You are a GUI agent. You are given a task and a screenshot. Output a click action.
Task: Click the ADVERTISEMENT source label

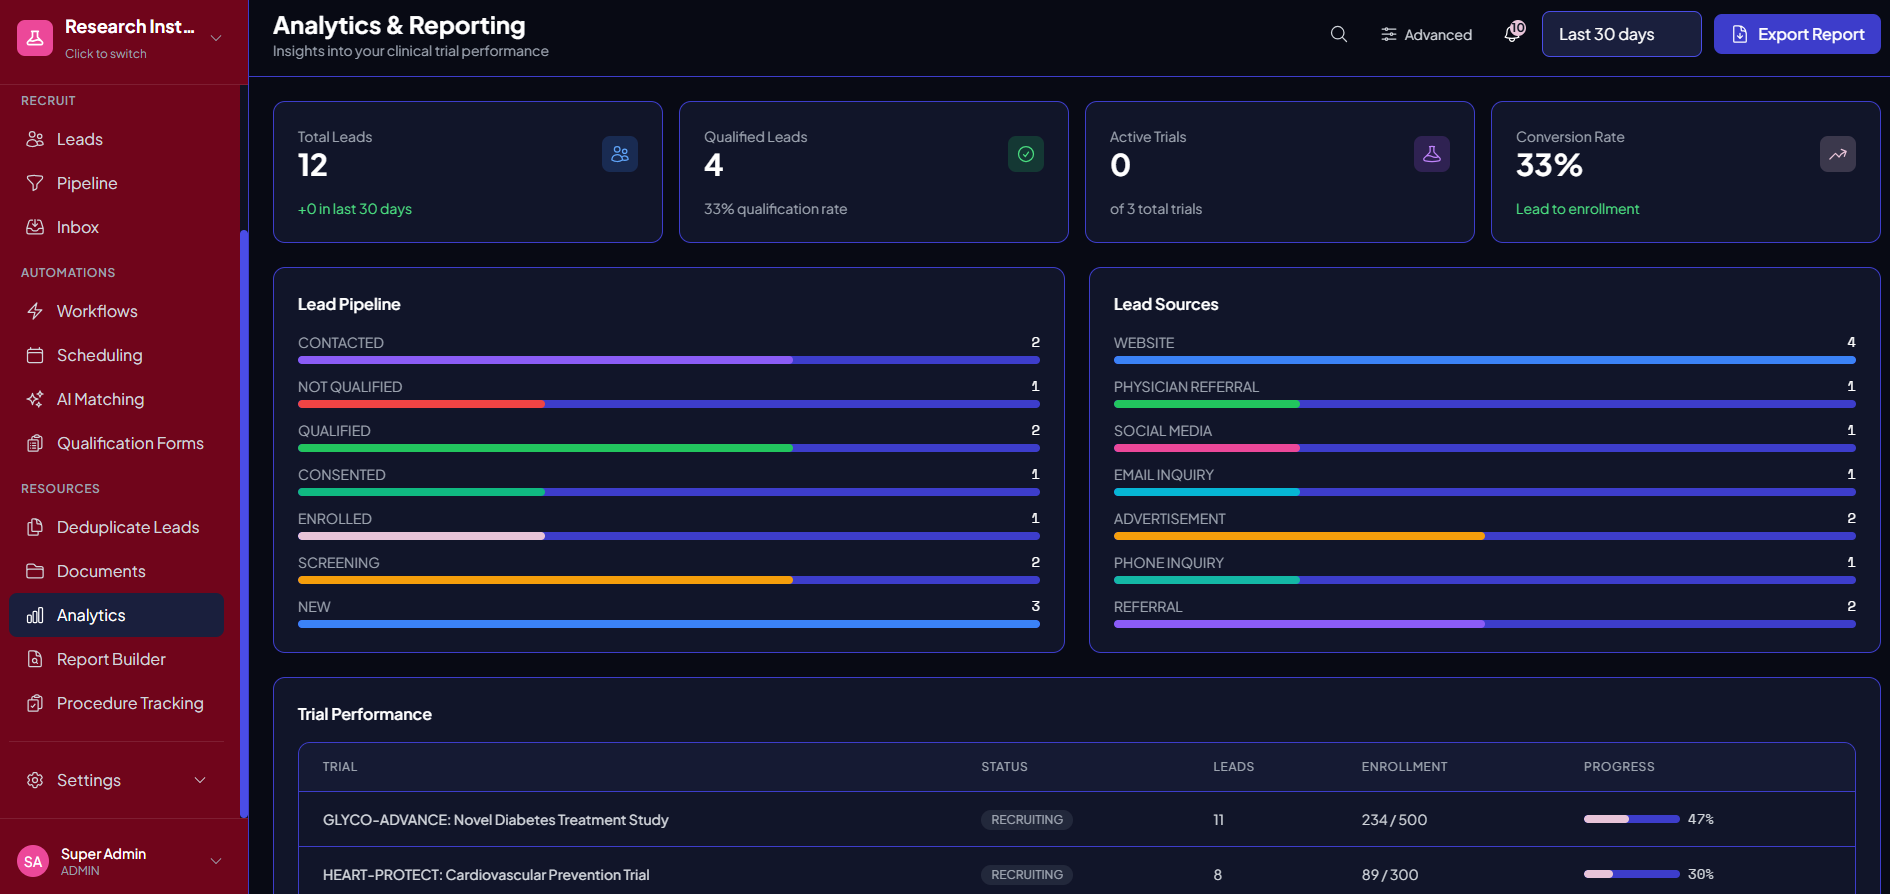point(1170,519)
